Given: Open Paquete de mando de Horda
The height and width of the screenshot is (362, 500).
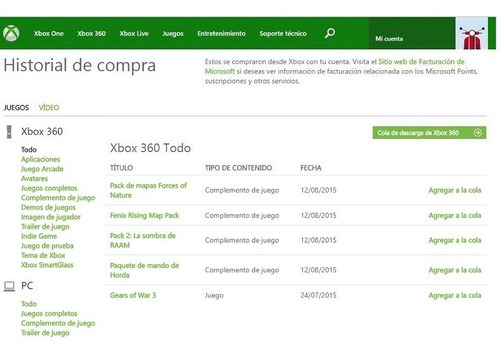Looking at the screenshot, I should [144, 270].
